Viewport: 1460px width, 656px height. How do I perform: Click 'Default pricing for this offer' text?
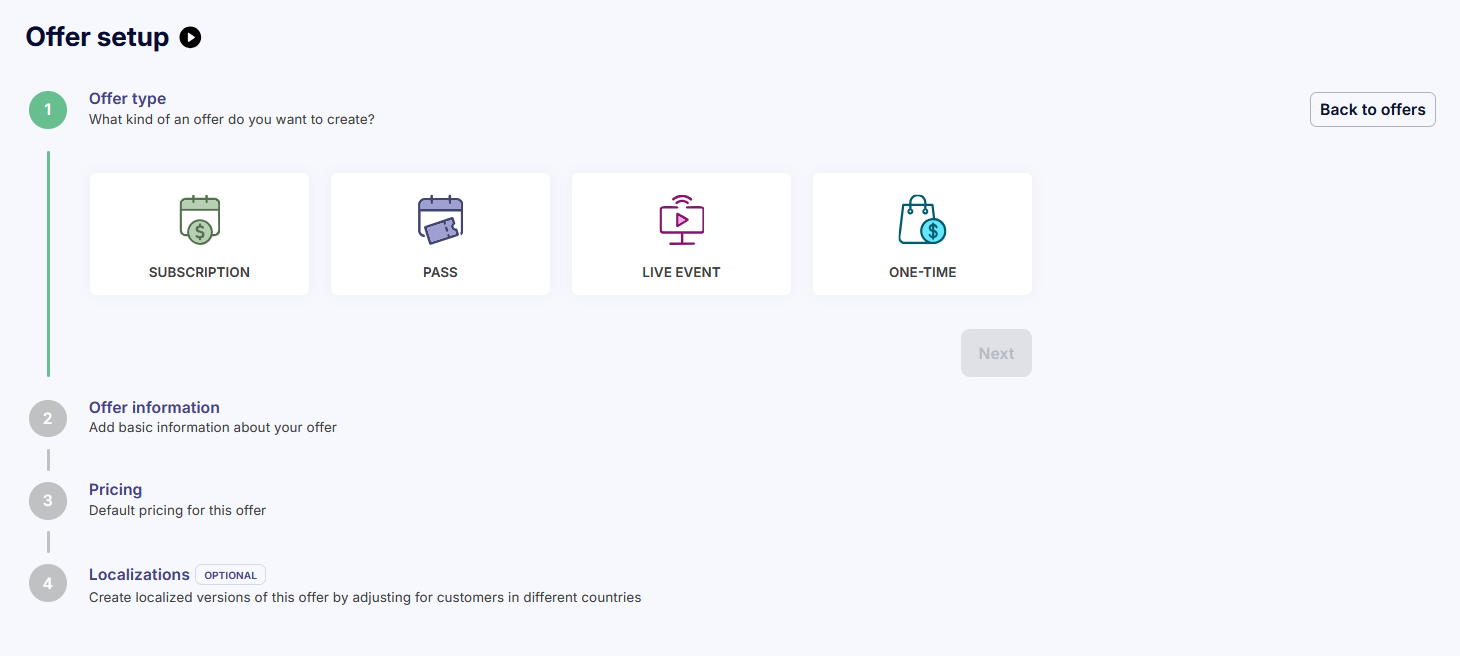[177, 510]
